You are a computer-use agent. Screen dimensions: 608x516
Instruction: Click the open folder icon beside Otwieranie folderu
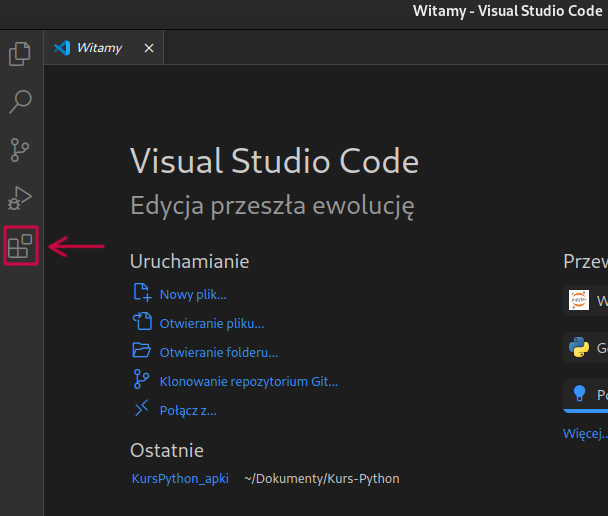[x=142, y=350]
